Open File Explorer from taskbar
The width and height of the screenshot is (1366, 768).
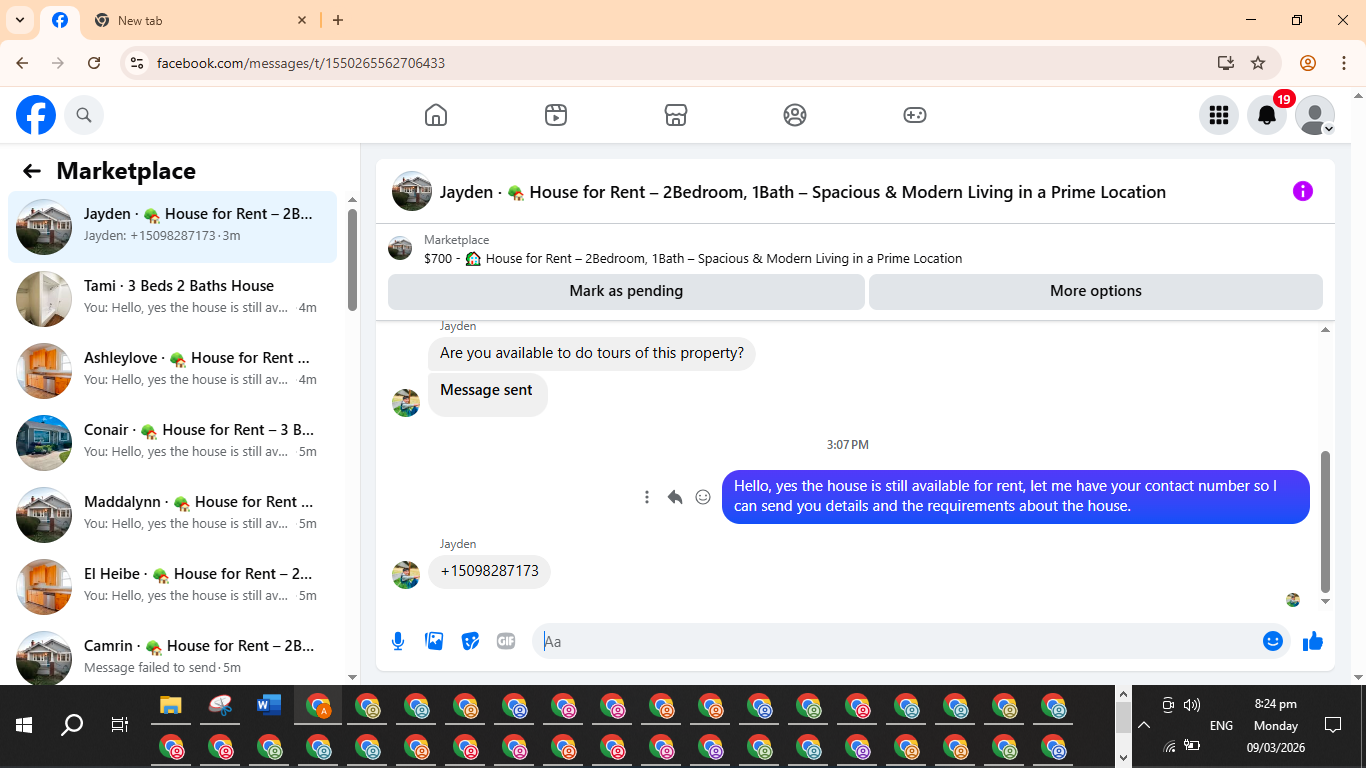tap(171, 706)
